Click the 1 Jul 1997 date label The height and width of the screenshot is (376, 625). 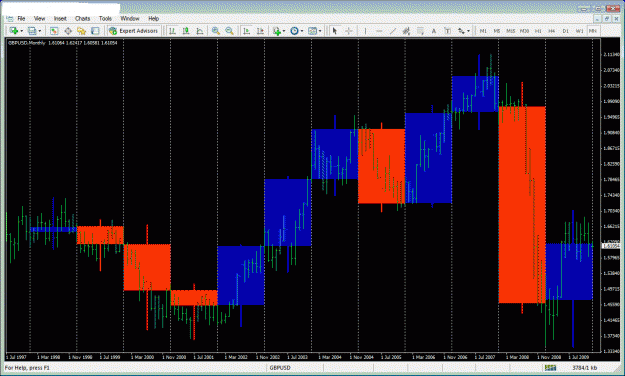[16, 357]
